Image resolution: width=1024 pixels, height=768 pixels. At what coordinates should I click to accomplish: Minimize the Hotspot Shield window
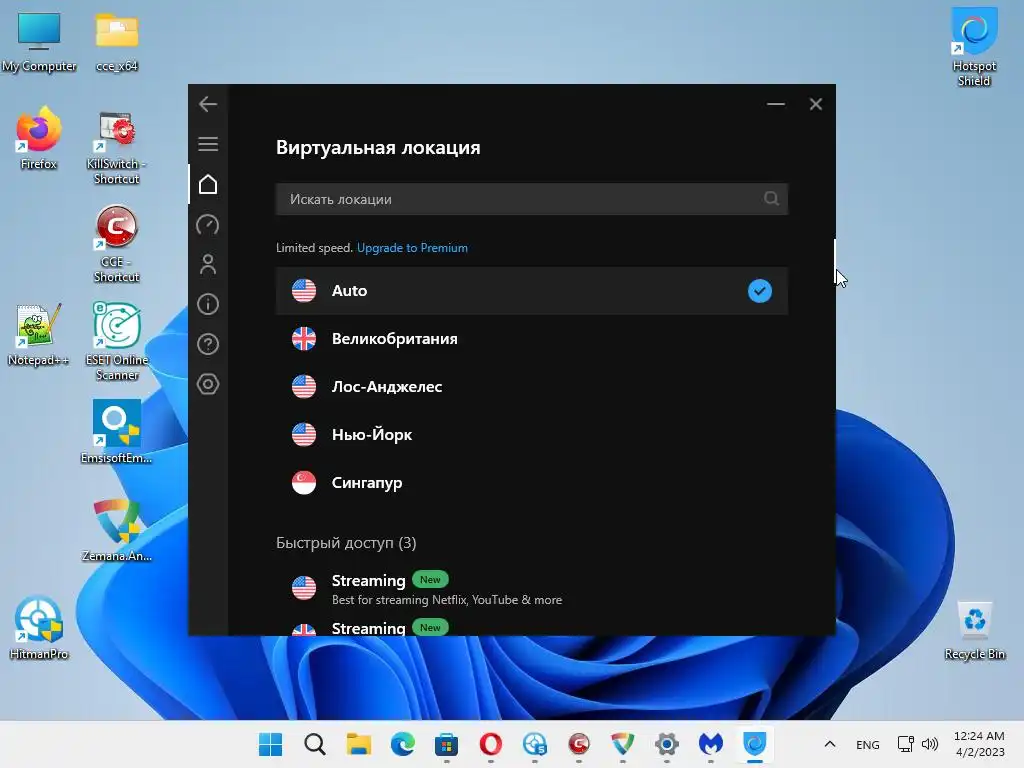click(776, 104)
